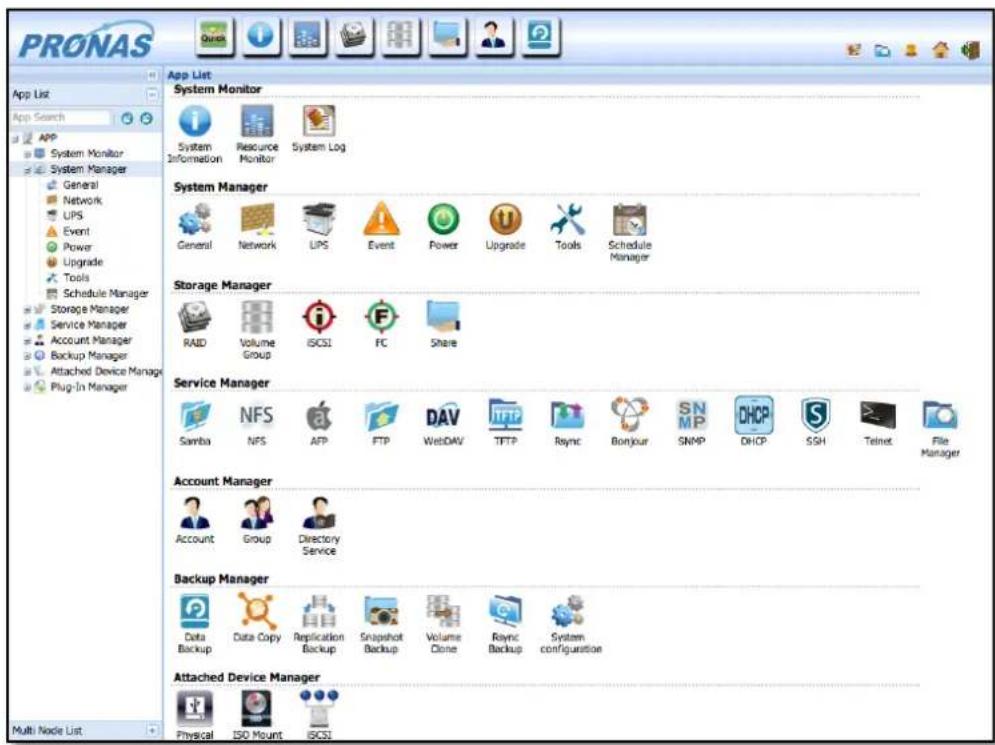The image size is (995, 745).
Task: Open the Bonjour service icon
Action: pos(629,414)
